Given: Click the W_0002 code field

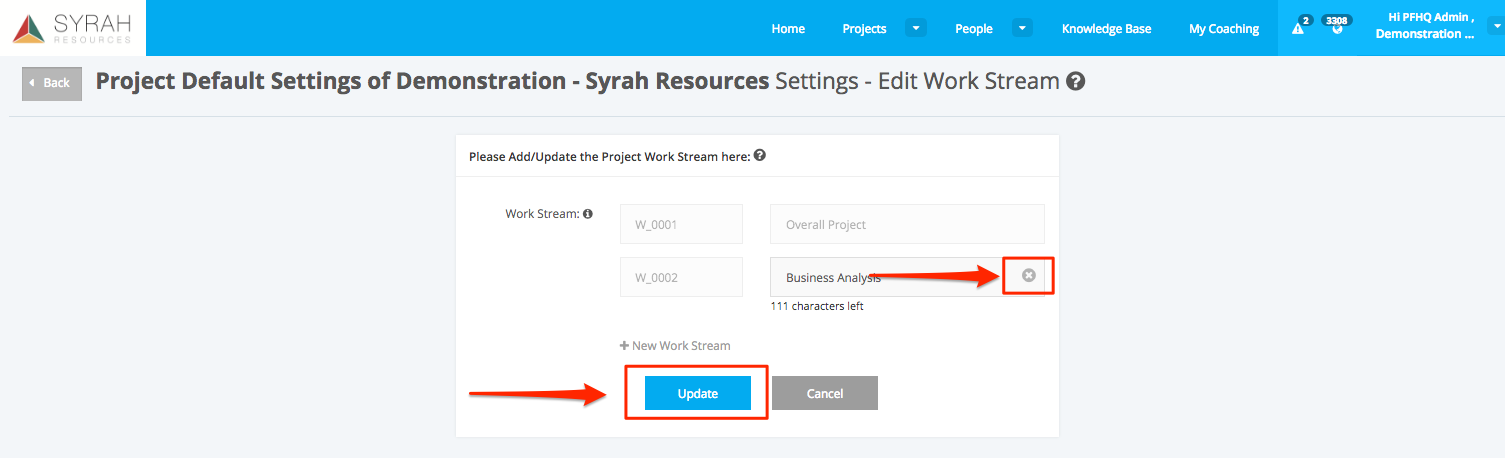Looking at the screenshot, I should tap(681, 277).
